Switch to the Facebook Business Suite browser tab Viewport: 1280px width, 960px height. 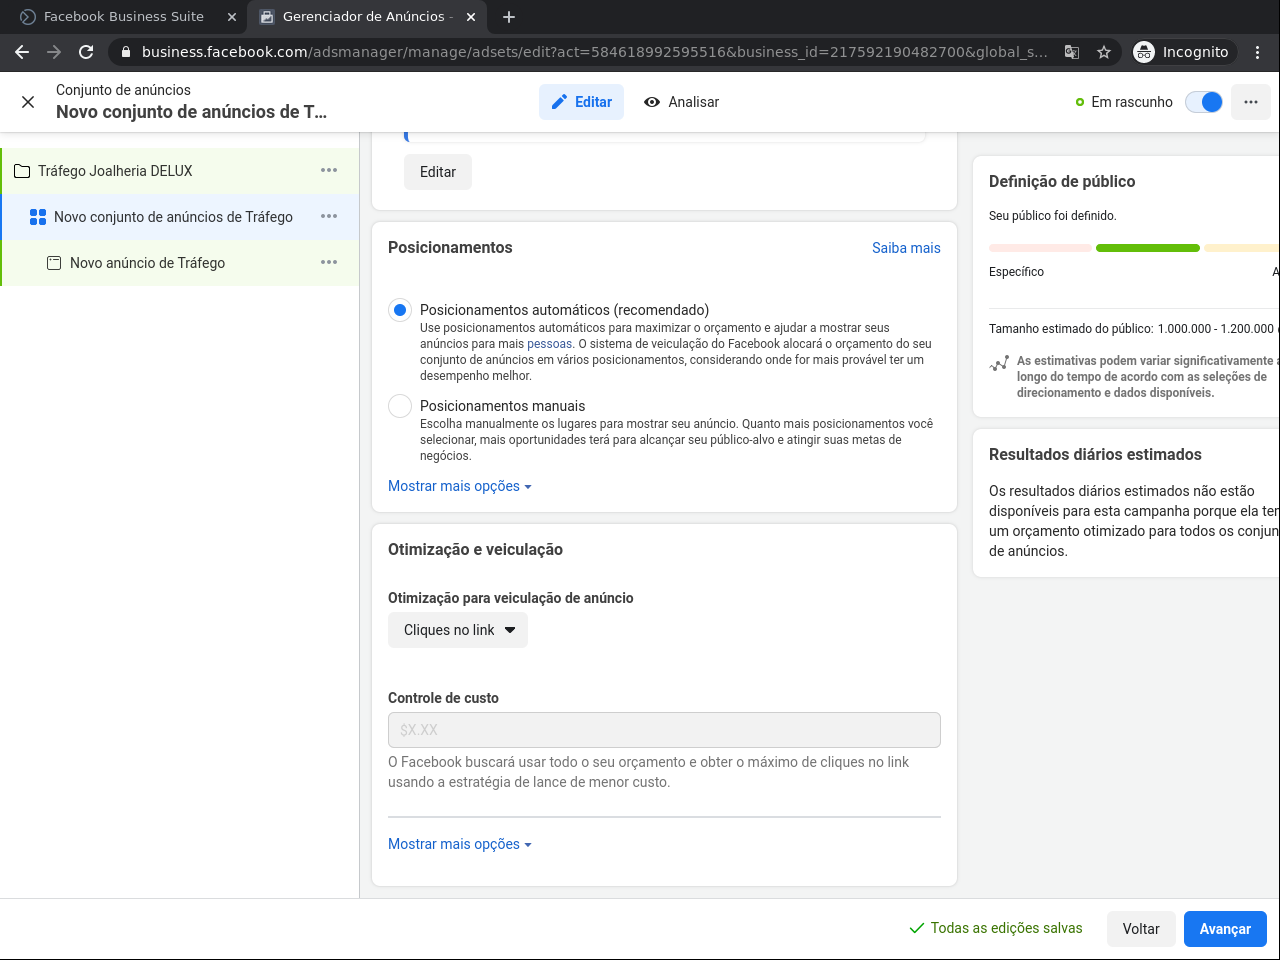point(124,17)
